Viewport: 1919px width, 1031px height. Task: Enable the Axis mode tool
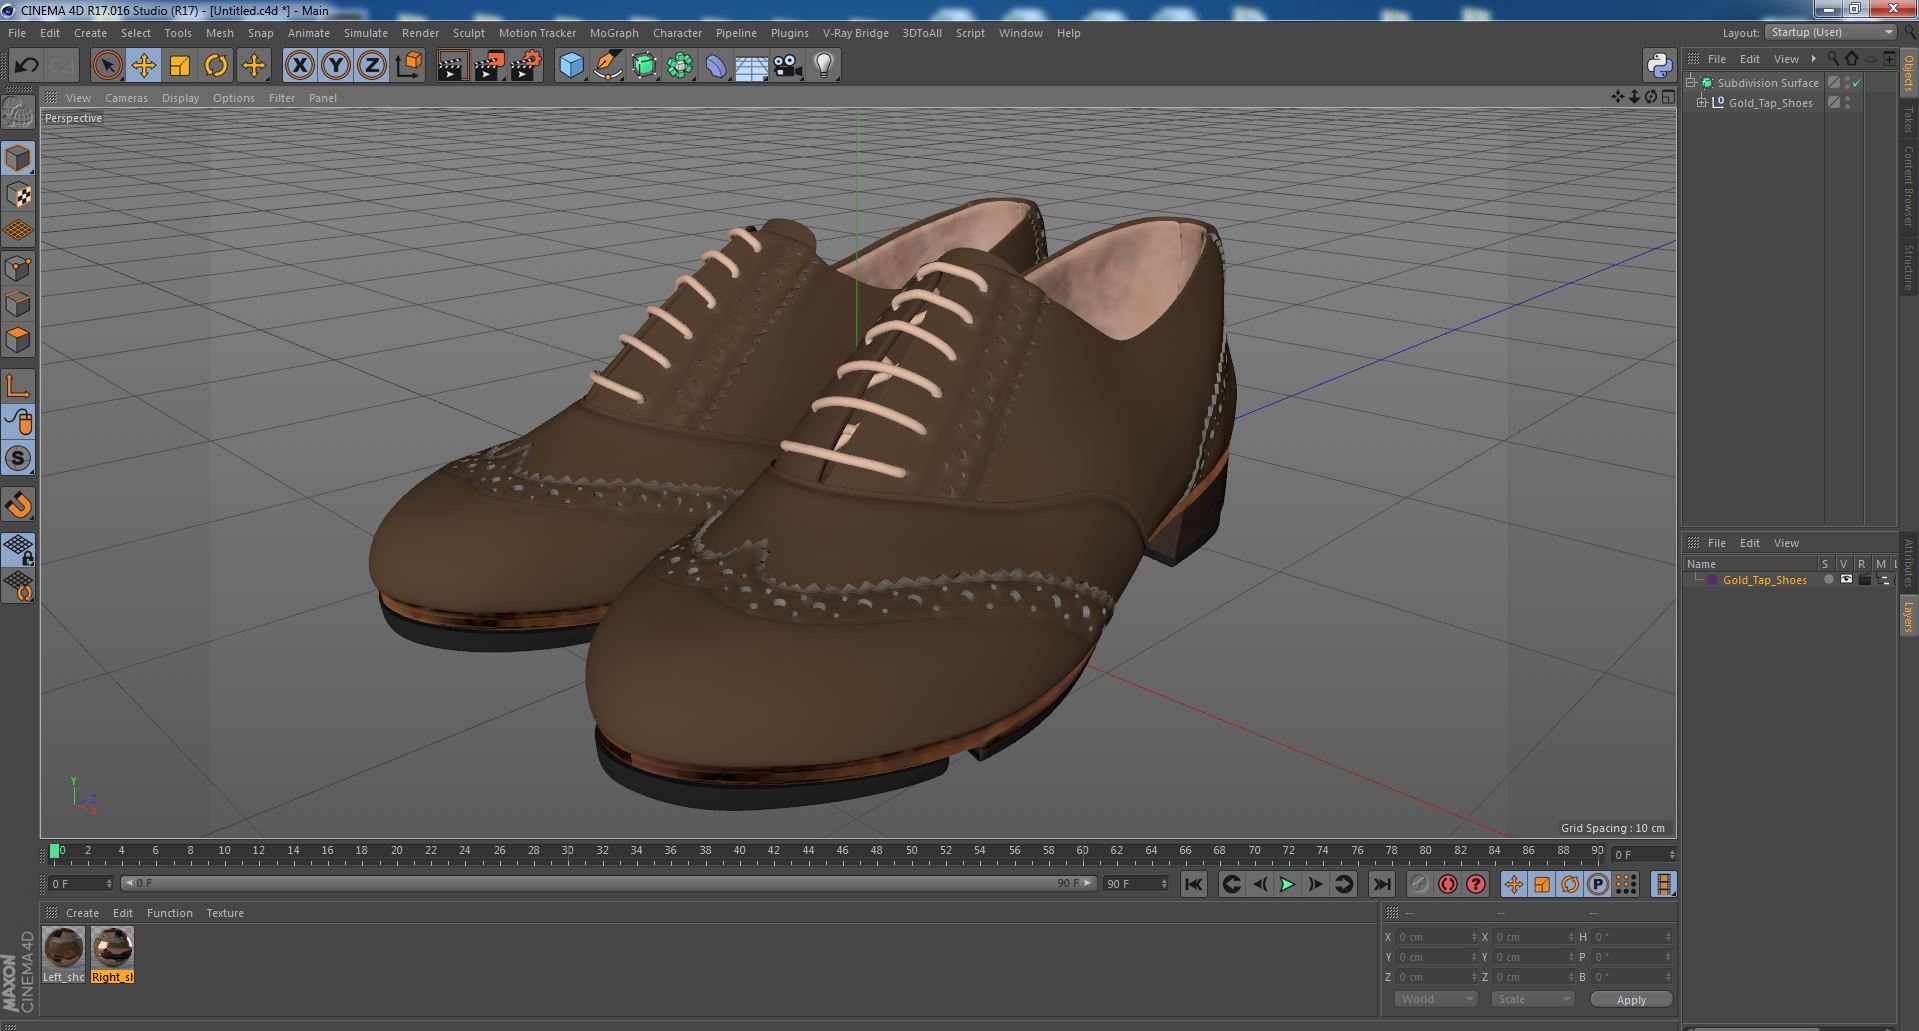pyautogui.click(x=18, y=386)
